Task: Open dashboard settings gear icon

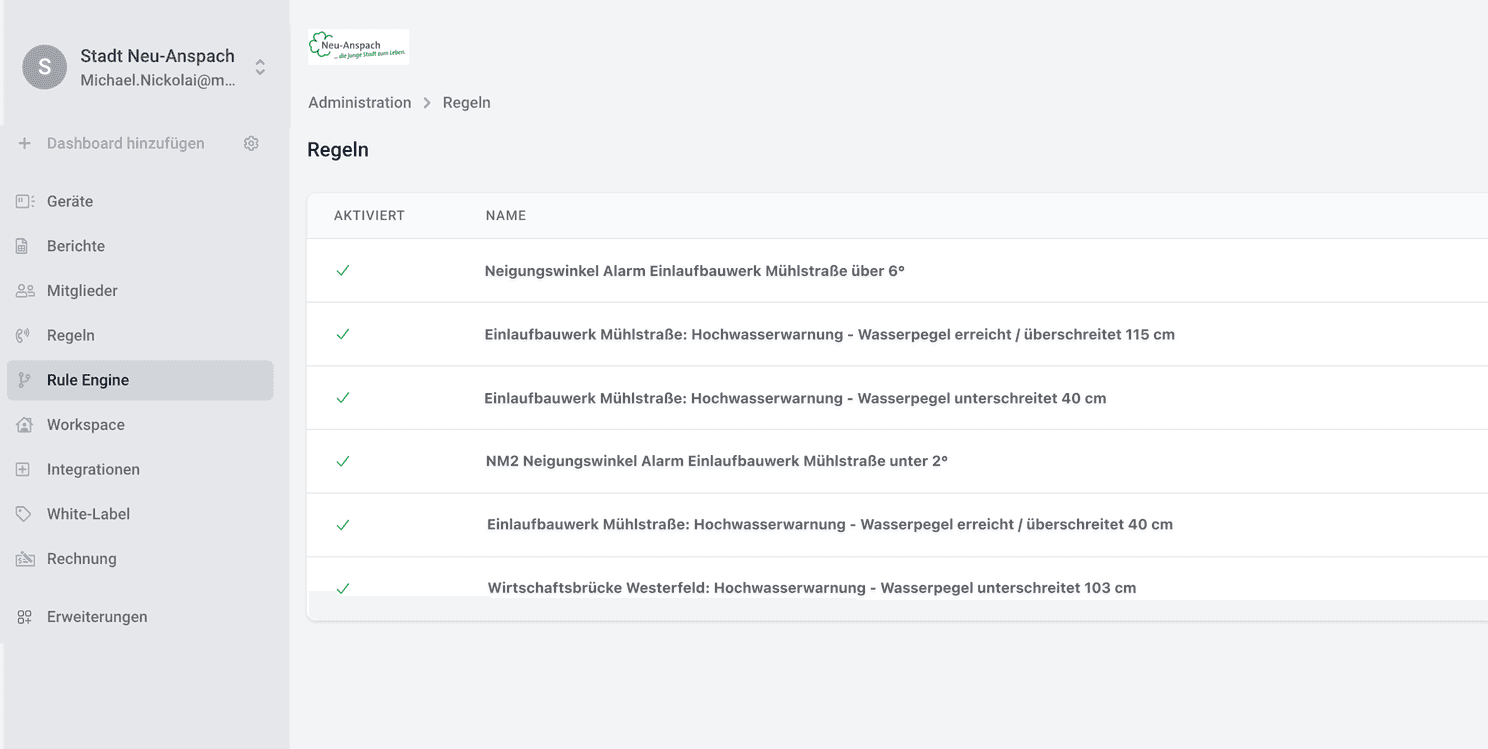Action: click(251, 143)
